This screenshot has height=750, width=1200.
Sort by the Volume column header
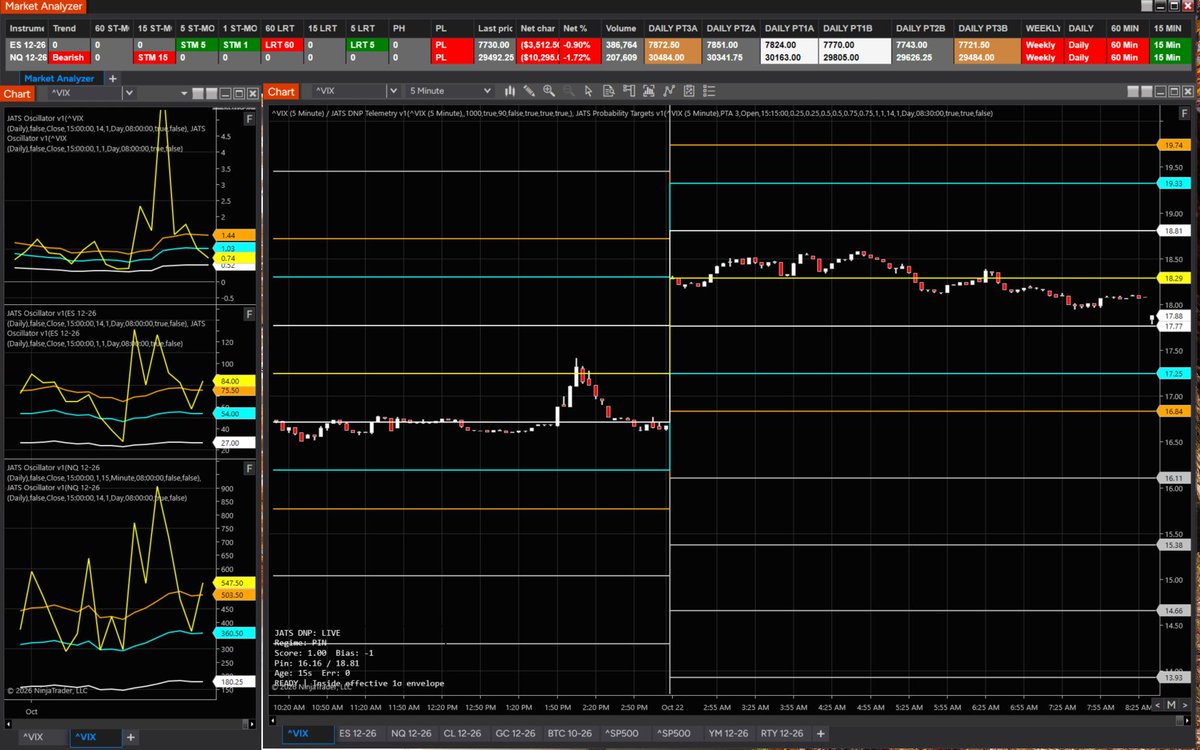[x=621, y=29]
